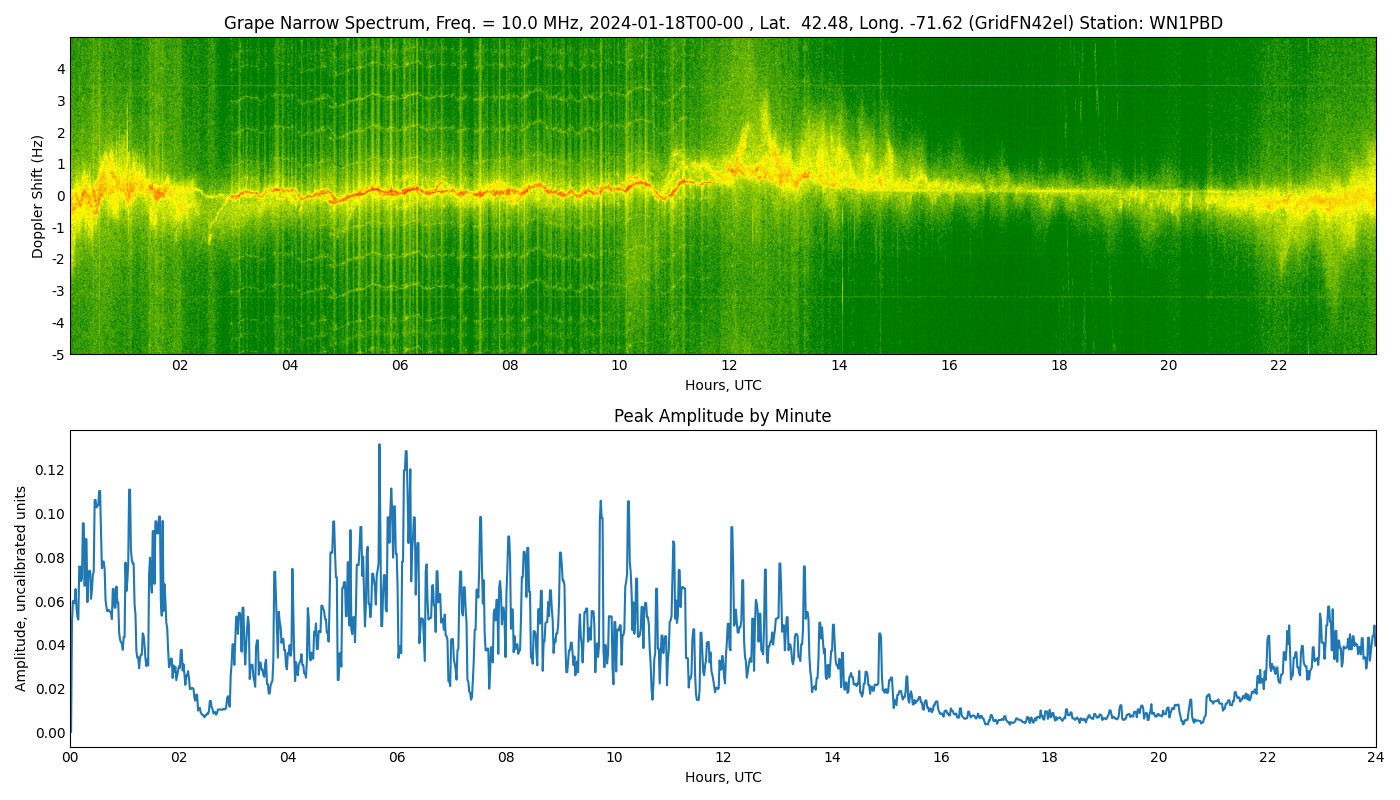Click the "Doppler Shift (Hz)" axis label

coord(38,196)
